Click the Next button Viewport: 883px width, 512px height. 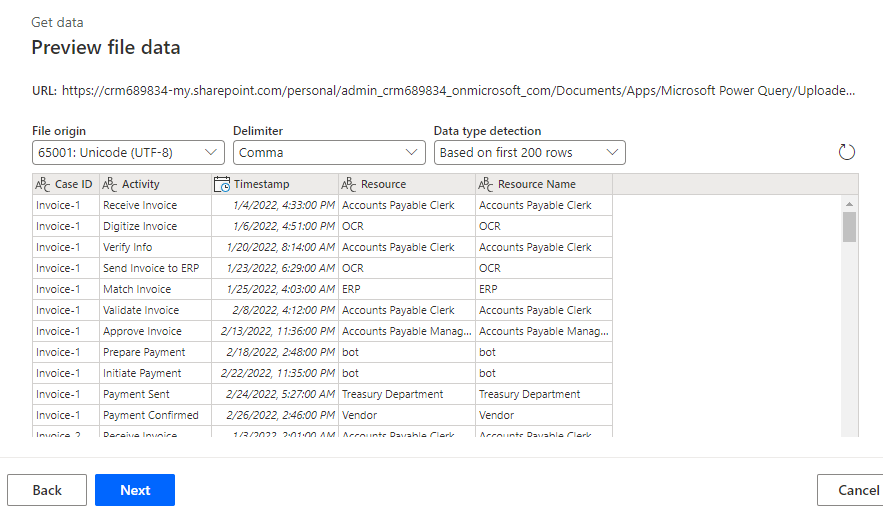tap(135, 490)
